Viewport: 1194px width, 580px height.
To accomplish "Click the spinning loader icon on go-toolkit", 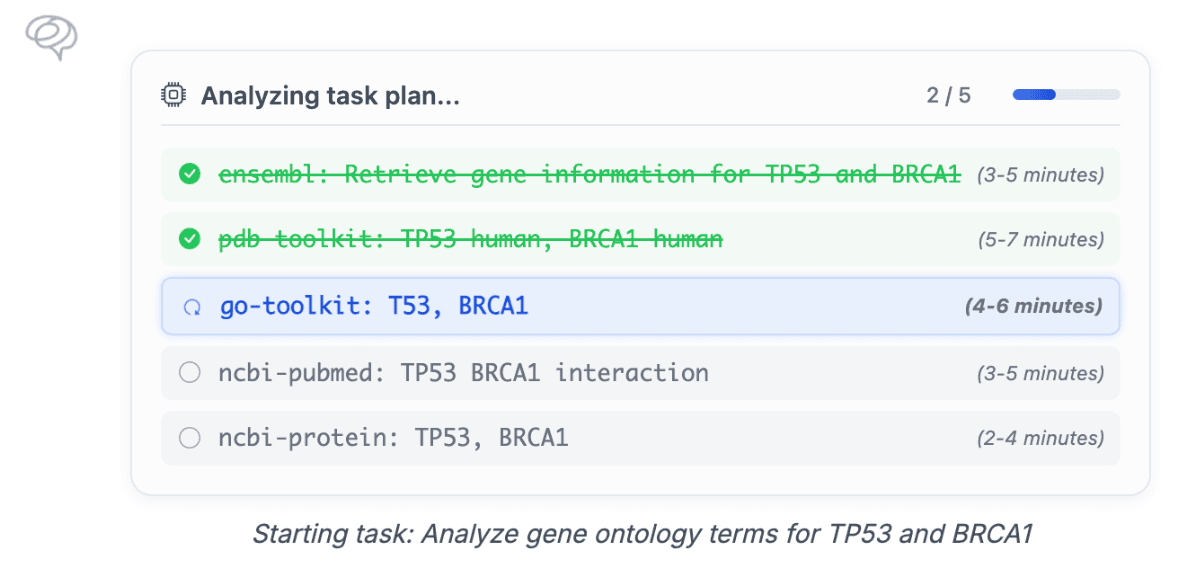I will [194, 306].
